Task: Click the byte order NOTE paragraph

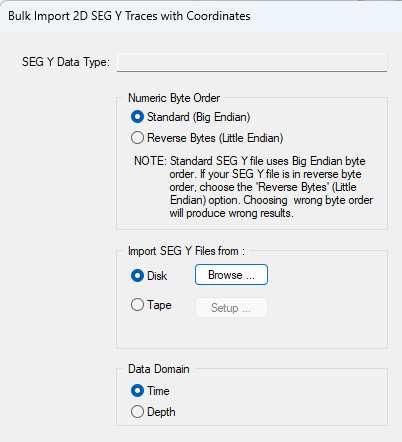Action: pos(253,187)
